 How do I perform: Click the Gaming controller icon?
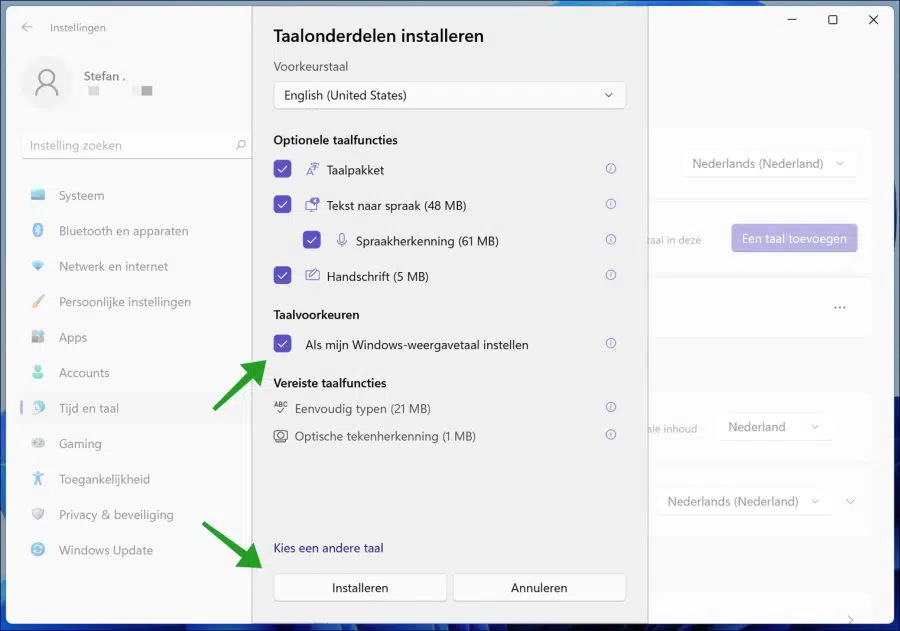point(38,444)
